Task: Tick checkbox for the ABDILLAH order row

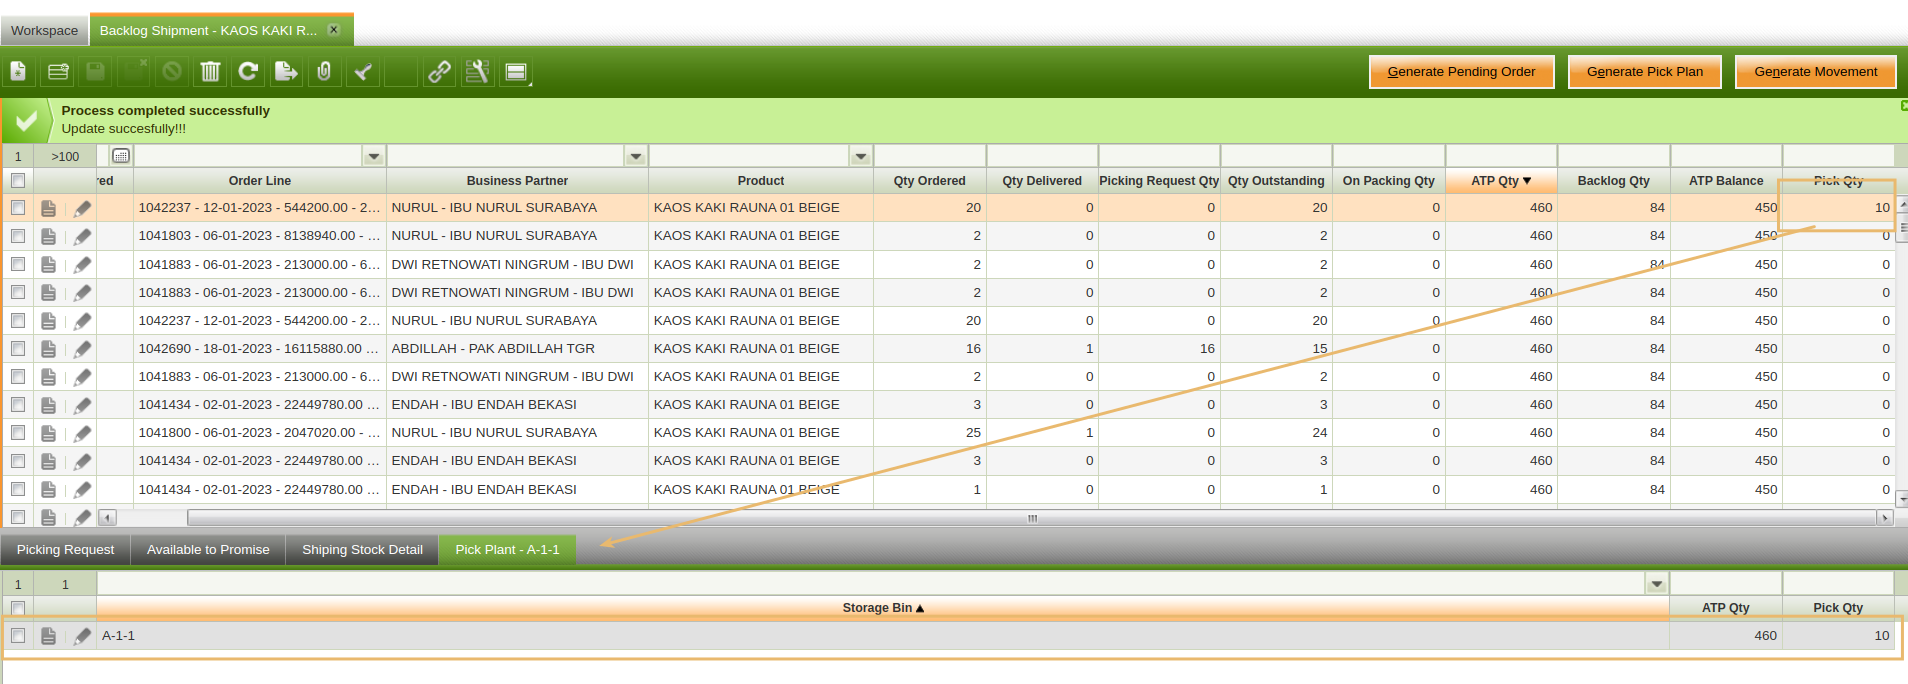Action: [x=18, y=349]
